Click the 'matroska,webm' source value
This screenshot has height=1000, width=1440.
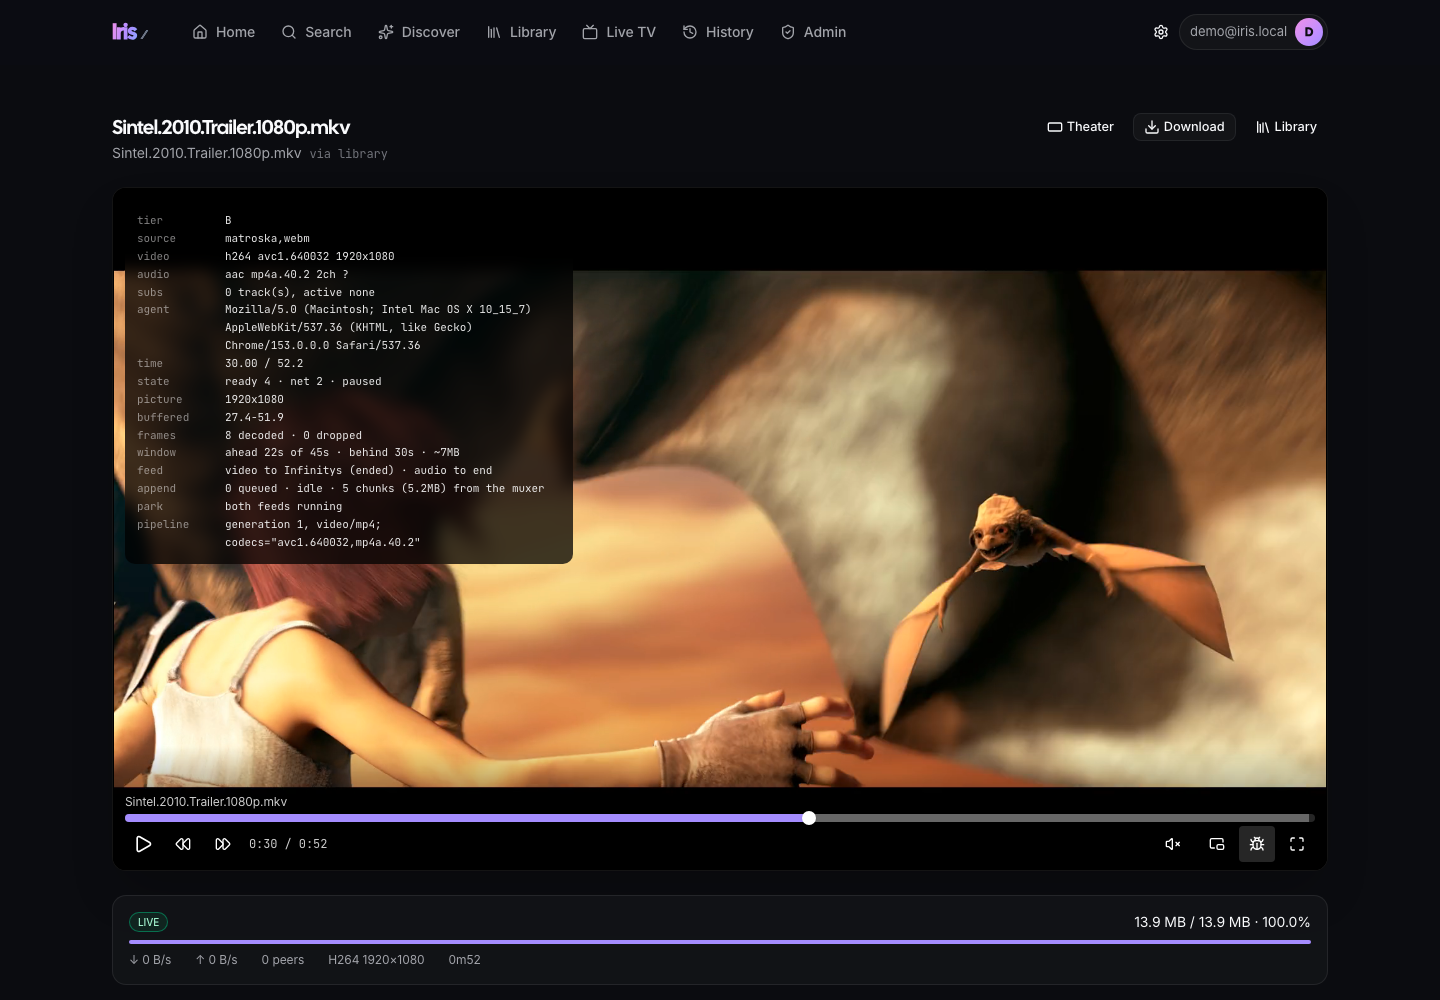click(x=267, y=239)
